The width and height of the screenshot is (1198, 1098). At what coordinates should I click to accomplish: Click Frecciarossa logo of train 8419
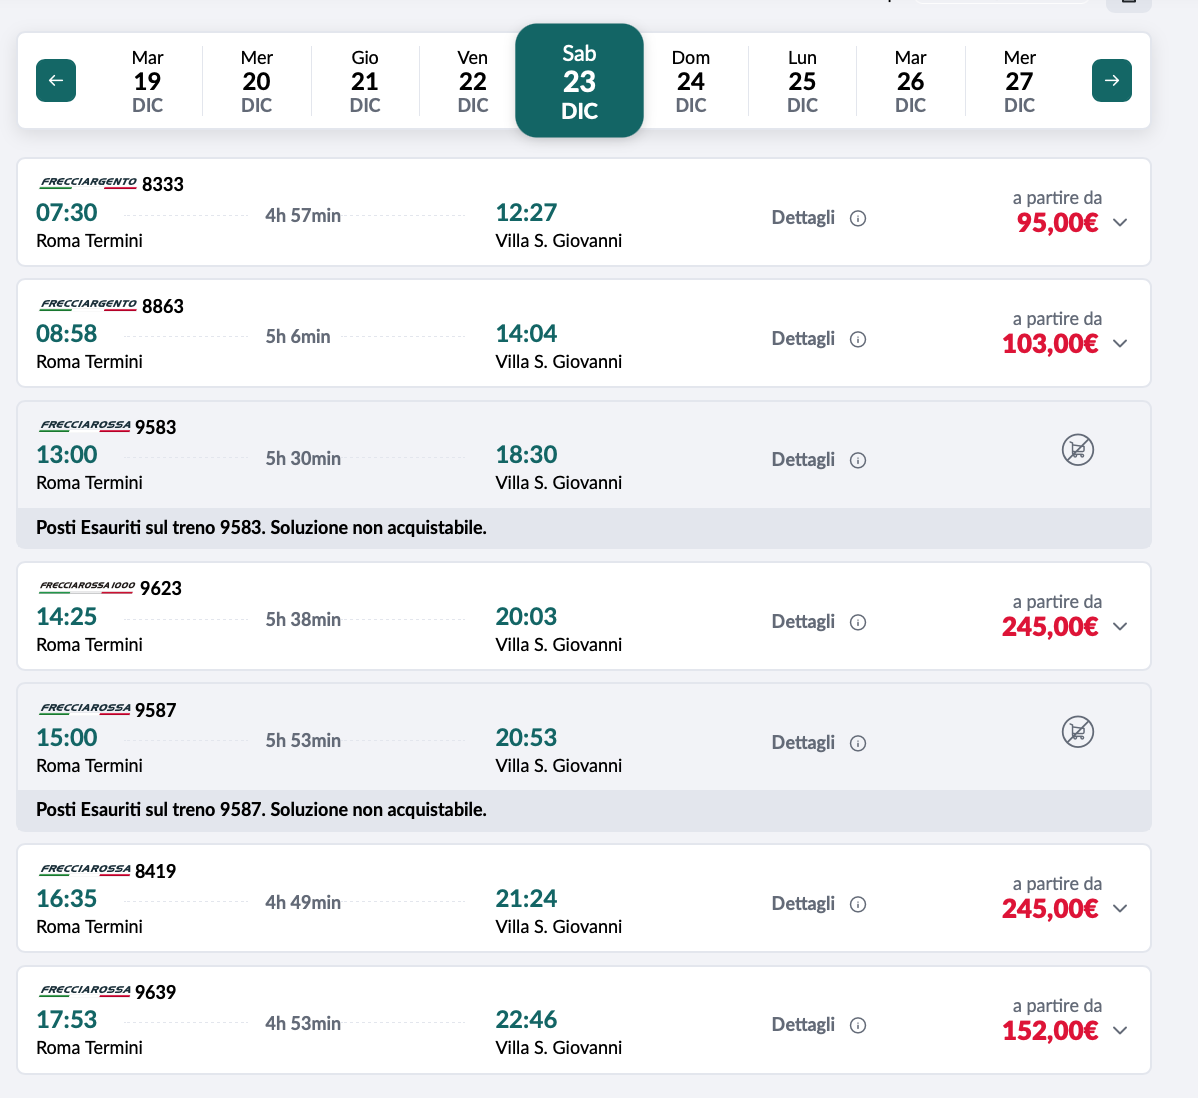click(x=85, y=870)
